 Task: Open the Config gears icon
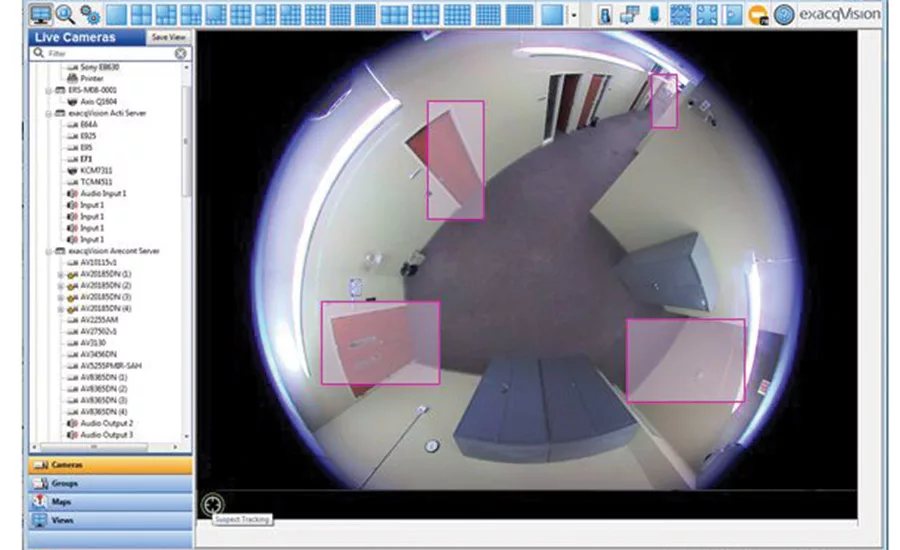coord(90,14)
